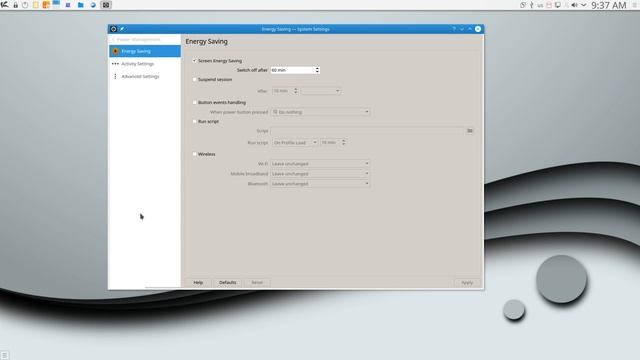Select Energy Saving in the sidebar
640x360 pixels.
144,51
